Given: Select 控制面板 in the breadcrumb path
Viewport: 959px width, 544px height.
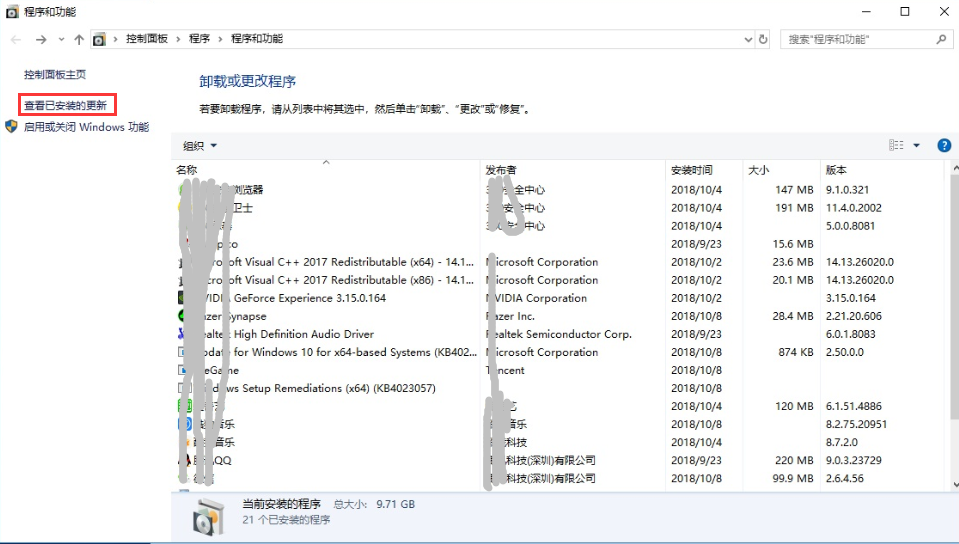Looking at the screenshot, I should coord(147,39).
